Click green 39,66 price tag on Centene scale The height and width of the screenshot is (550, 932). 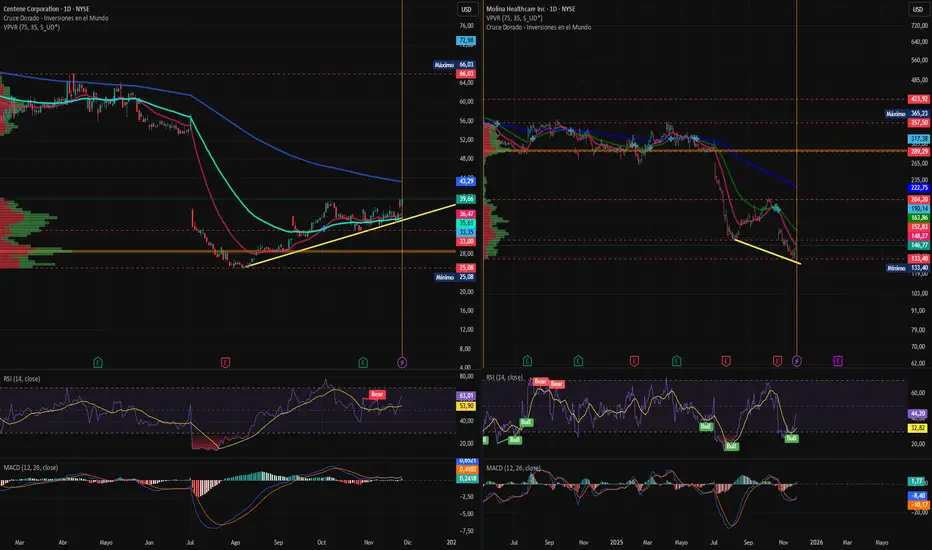pyautogui.click(x=466, y=199)
